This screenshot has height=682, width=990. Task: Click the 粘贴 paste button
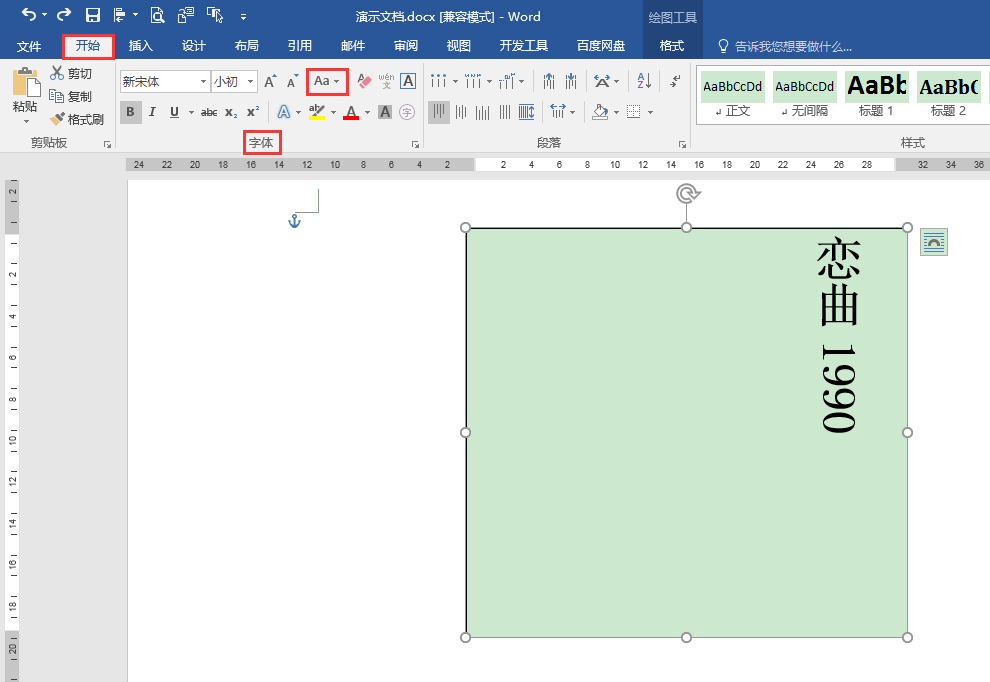(x=25, y=95)
